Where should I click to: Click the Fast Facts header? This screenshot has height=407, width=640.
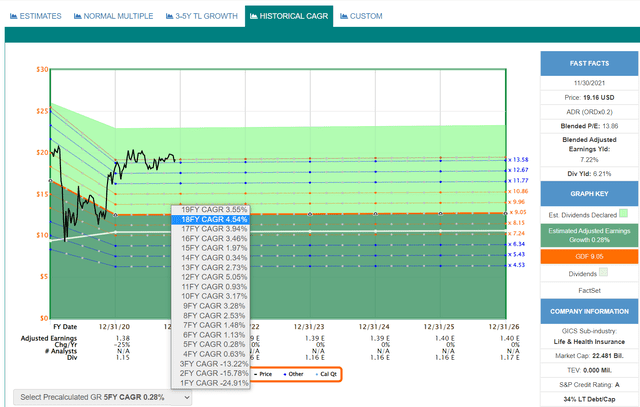pos(589,64)
